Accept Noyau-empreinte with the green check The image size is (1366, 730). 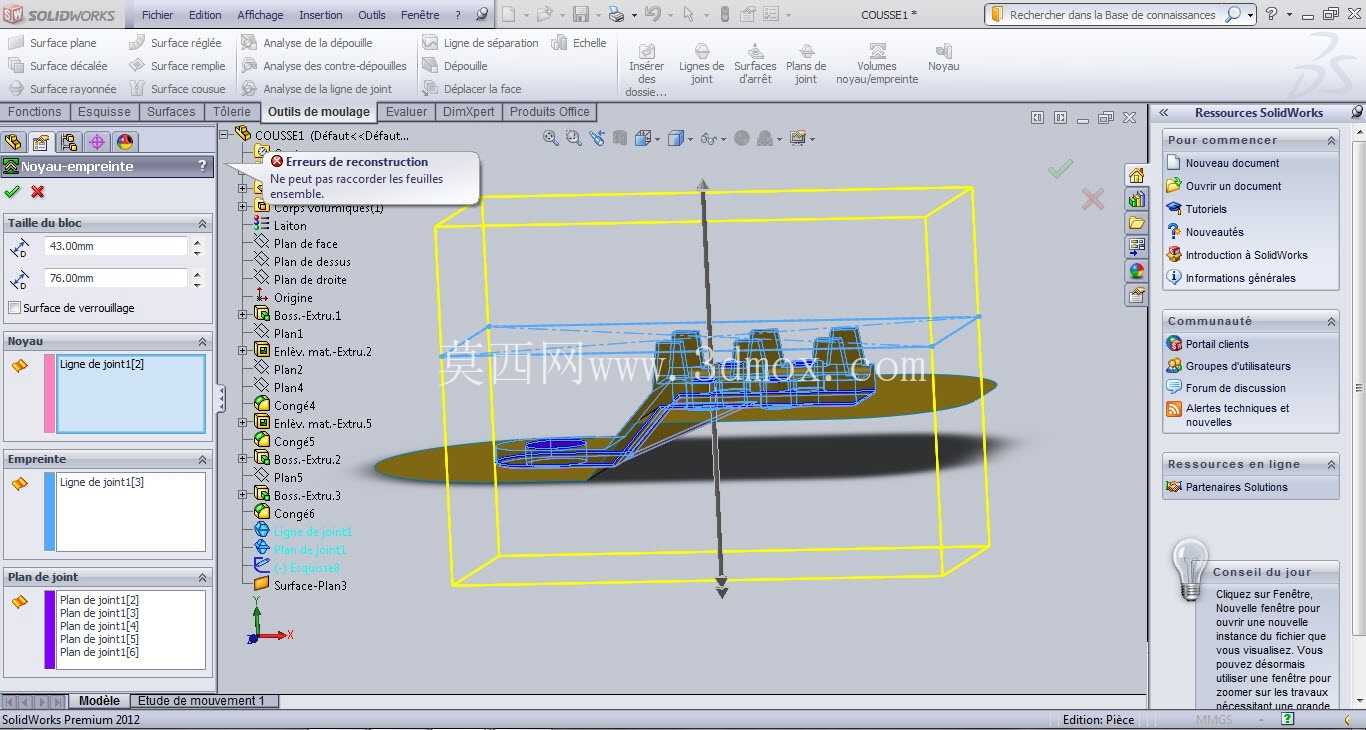pos(12,192)
